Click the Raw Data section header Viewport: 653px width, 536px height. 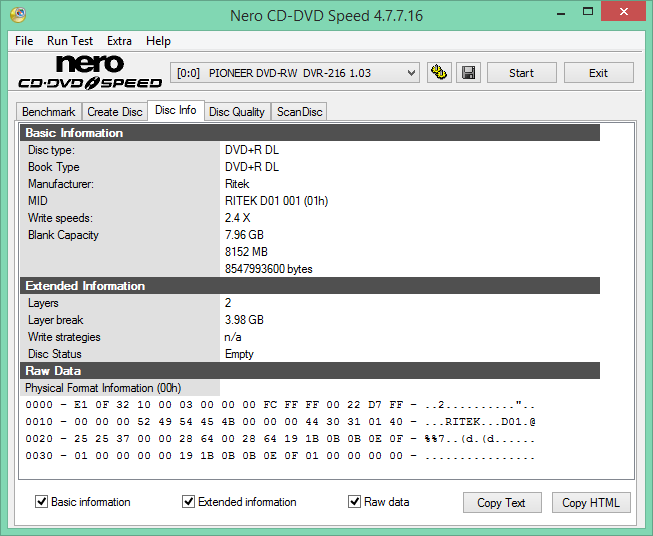[x=310, y=371]
